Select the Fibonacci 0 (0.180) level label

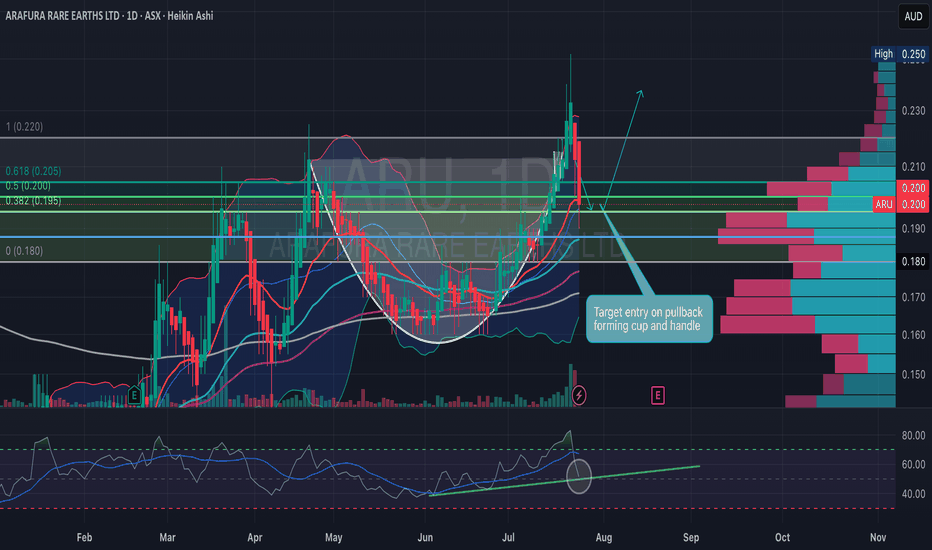point(24,251)
